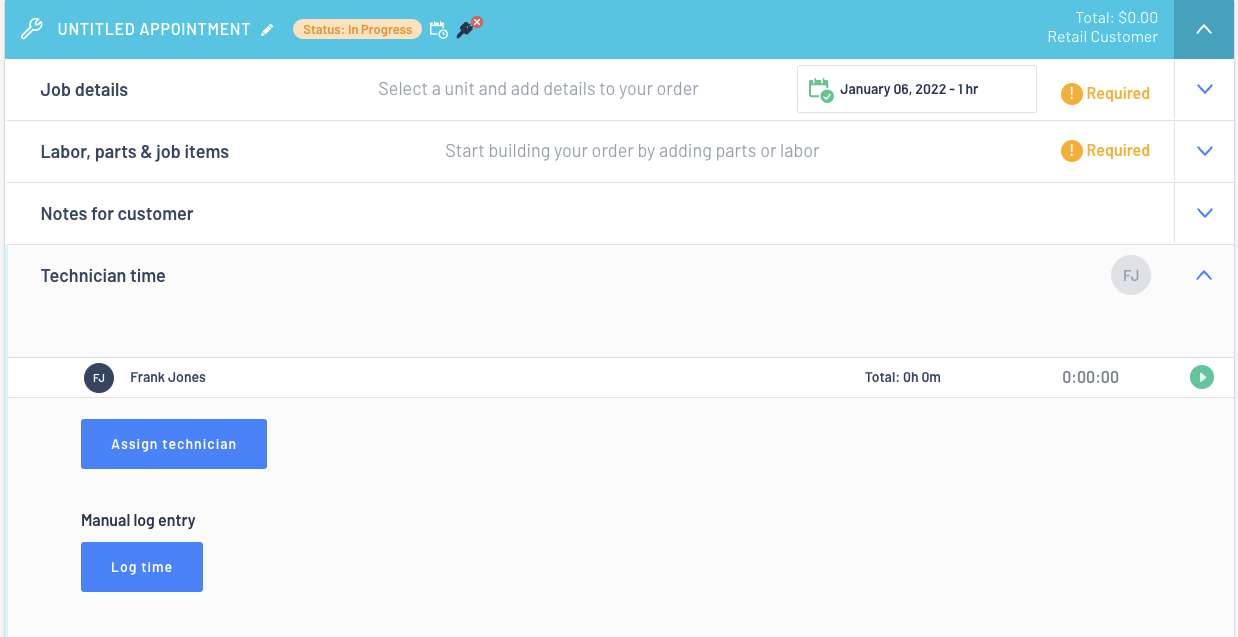
Task: Click Frank Jones dark FJ avatar
Action: click(99, 378)
